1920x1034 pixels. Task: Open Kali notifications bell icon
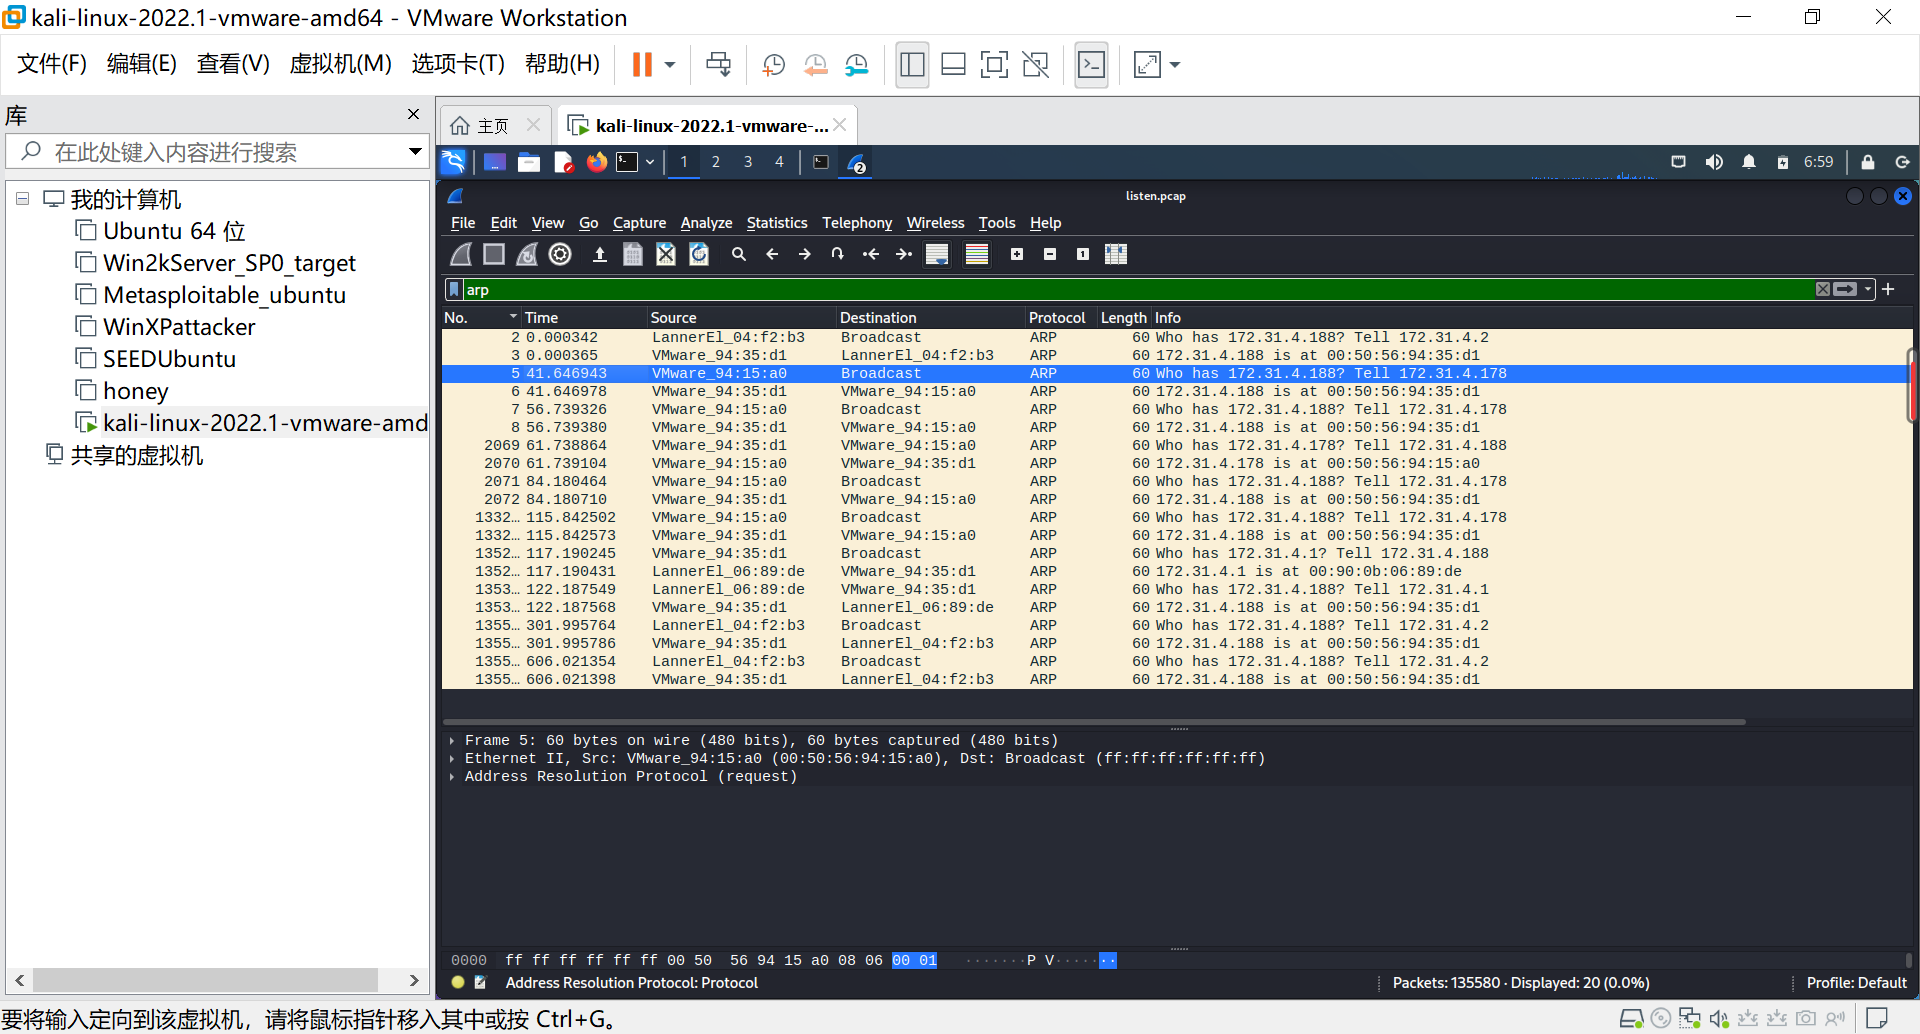click(x=1749, y=162)
